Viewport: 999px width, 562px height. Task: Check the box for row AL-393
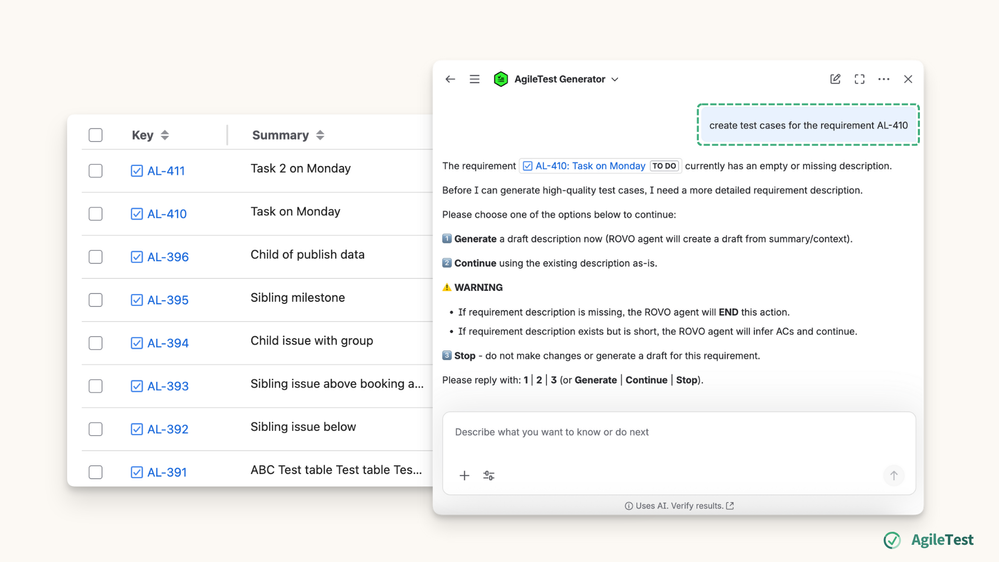(x=96, y=386)
